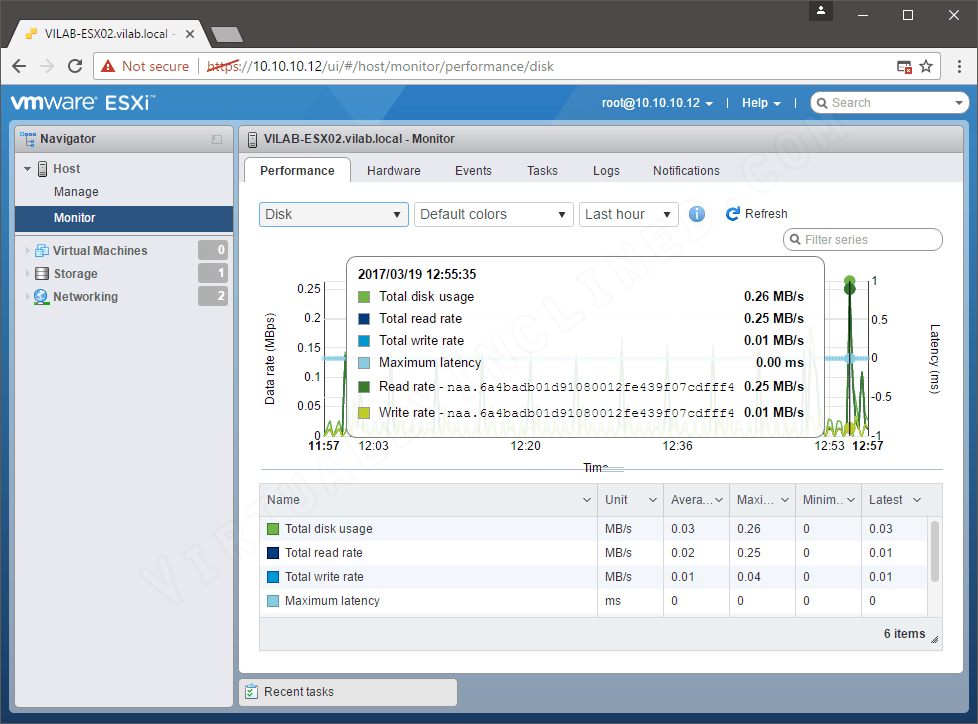978x724 pixels.
Task: Expand the Storage node
Action: (x=27, y=274)
